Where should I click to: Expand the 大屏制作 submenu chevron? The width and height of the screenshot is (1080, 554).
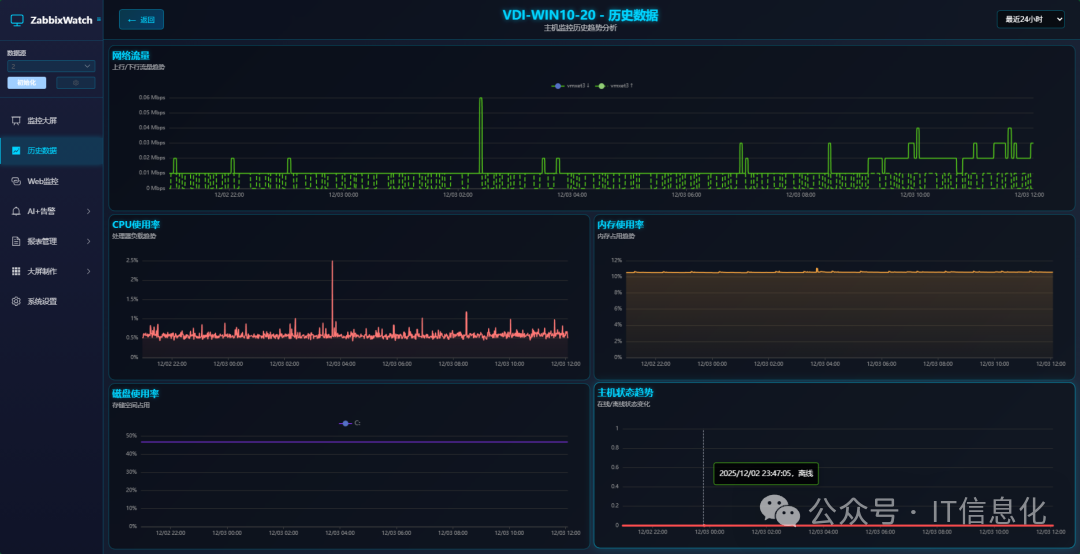tap(89, 271)
